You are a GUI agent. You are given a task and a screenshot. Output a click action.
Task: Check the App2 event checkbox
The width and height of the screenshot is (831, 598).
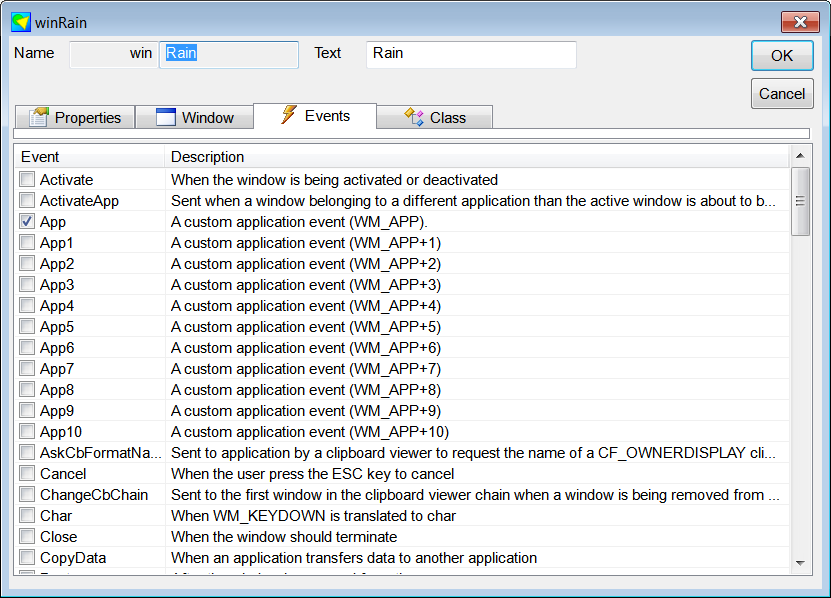point(27,263)
